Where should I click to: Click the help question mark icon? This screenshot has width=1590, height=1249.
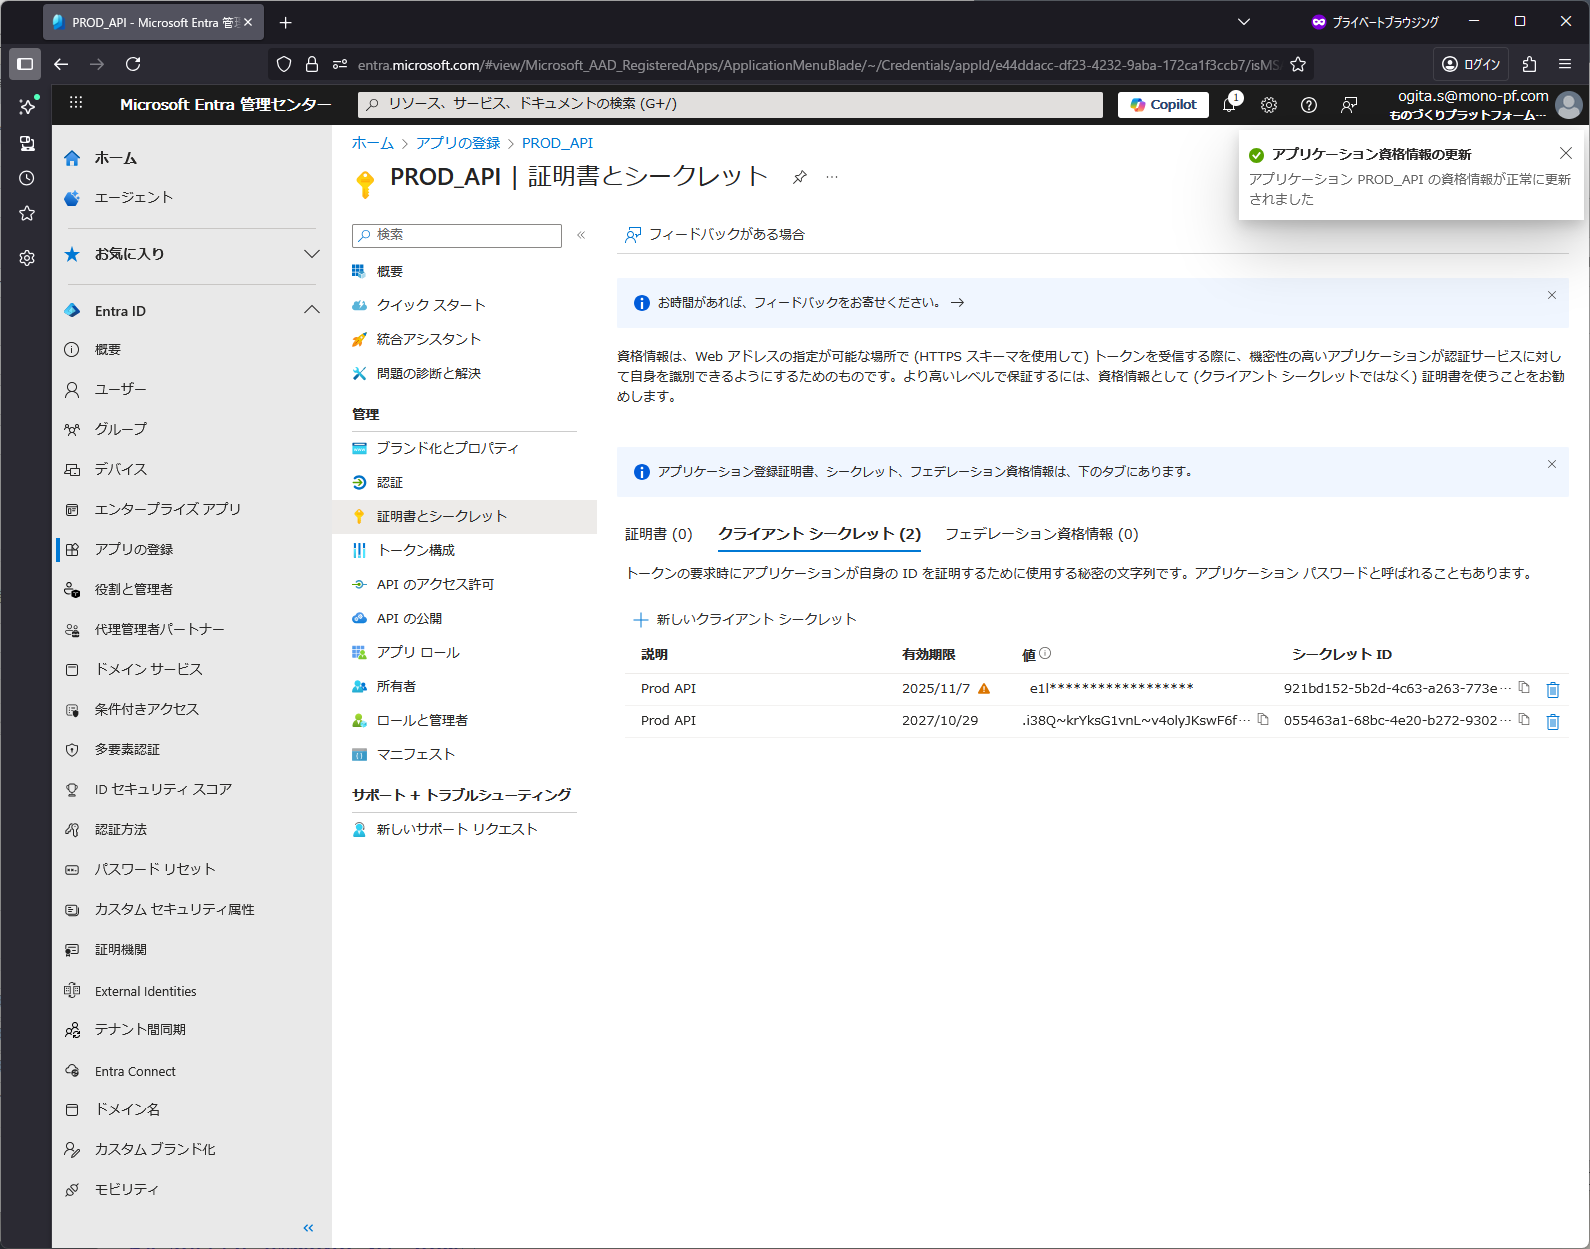pos(1309,105)
